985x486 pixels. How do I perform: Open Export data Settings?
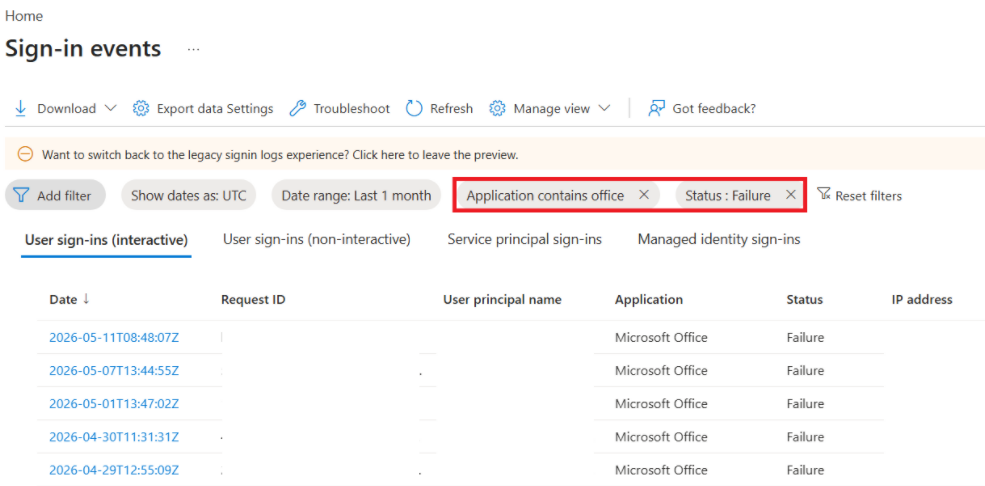click(203, 109)
